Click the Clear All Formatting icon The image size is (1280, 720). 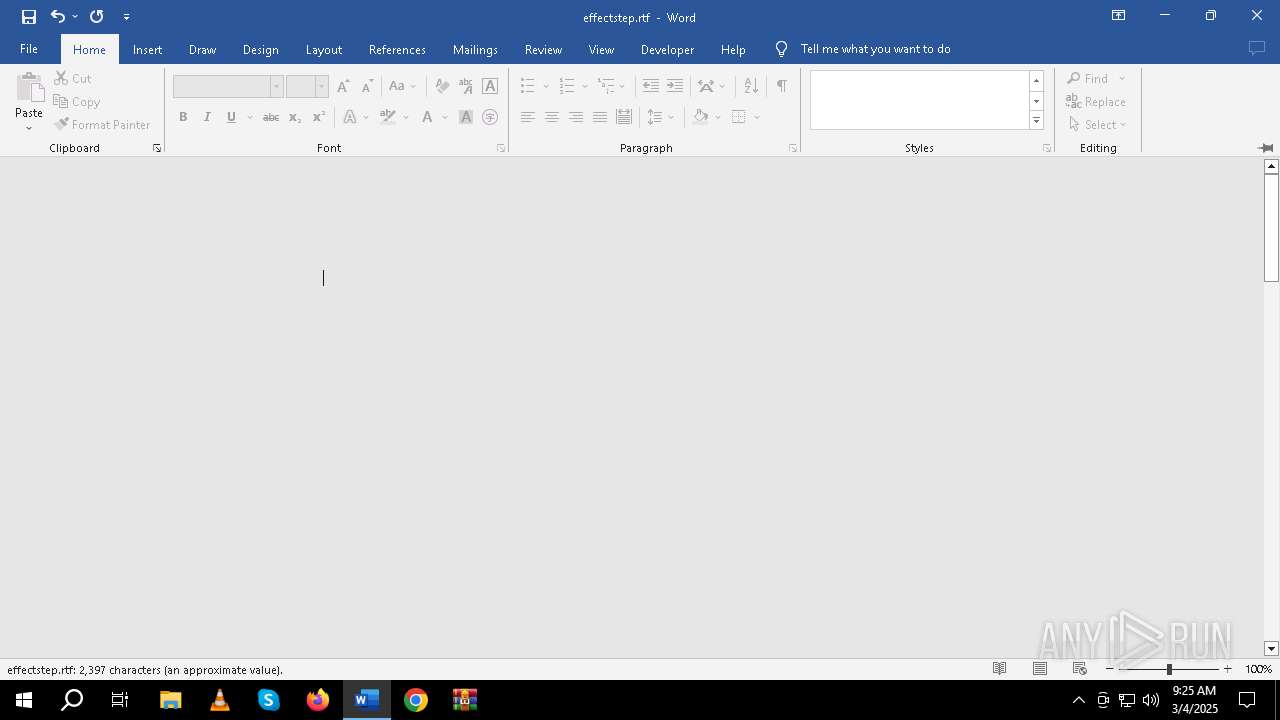(442, 86)
